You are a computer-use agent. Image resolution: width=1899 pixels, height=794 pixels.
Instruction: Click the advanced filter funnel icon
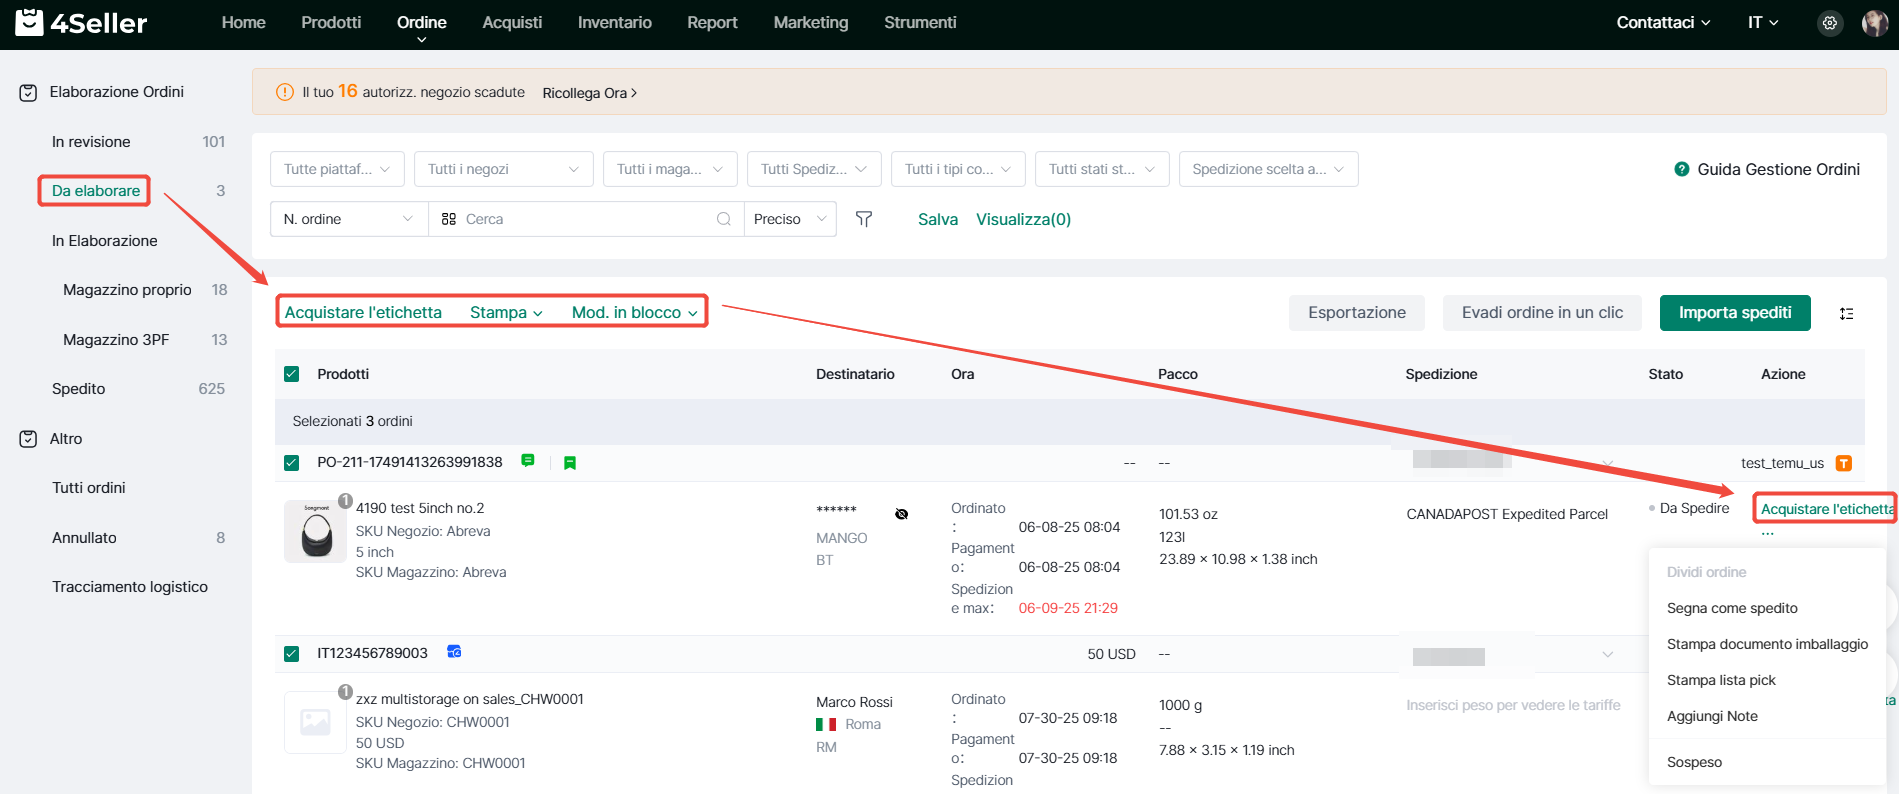(864, 219)
